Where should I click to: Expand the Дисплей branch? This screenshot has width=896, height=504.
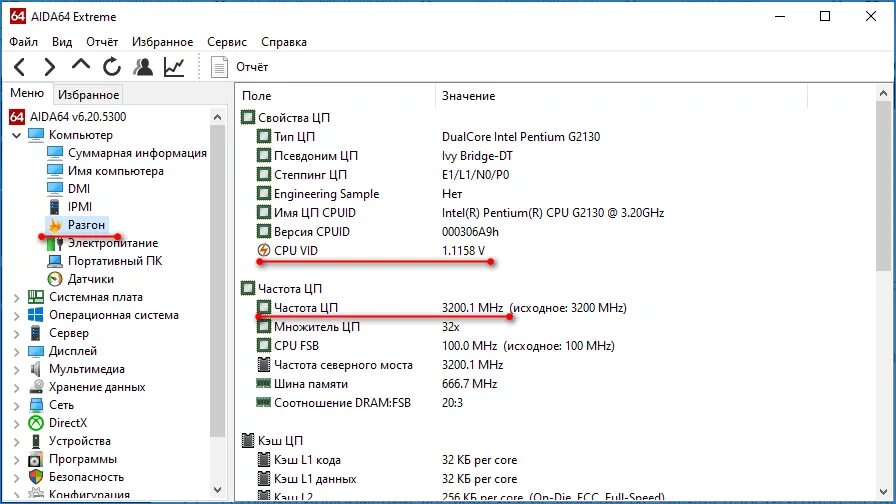[x=17, y=351]
